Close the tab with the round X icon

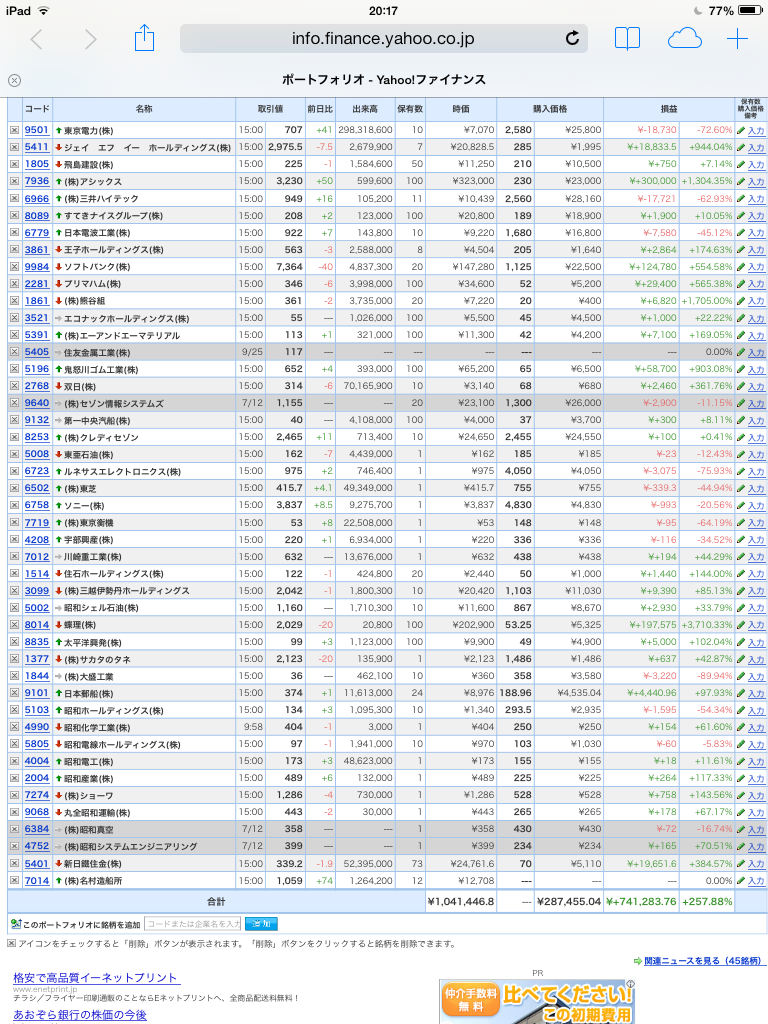point(14,80)
